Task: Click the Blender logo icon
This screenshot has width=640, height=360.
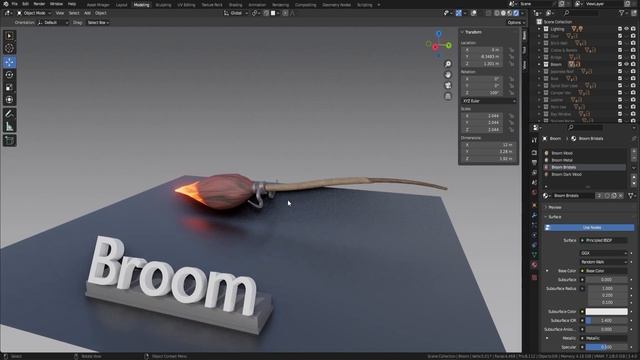Action: 6,4
